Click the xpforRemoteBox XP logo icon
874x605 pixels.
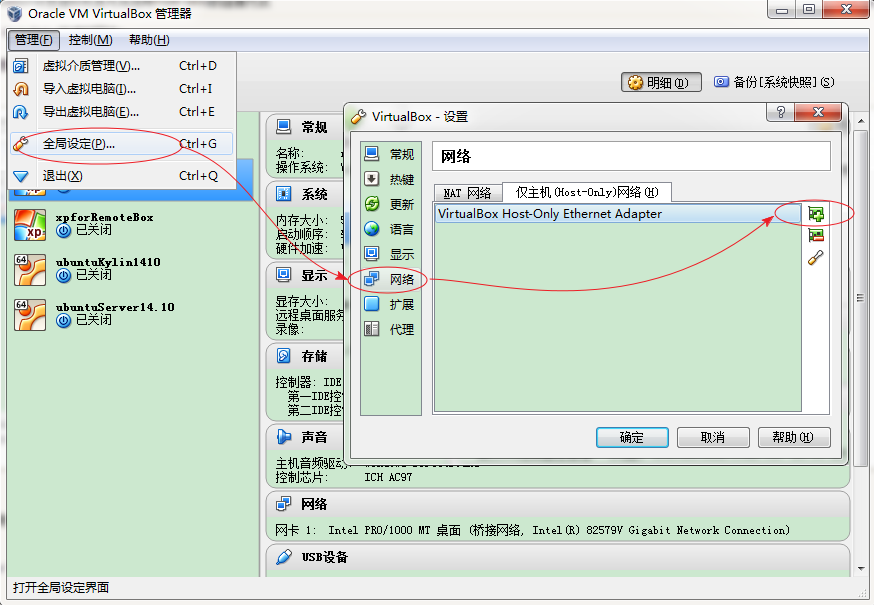click(x=30, y=225)
